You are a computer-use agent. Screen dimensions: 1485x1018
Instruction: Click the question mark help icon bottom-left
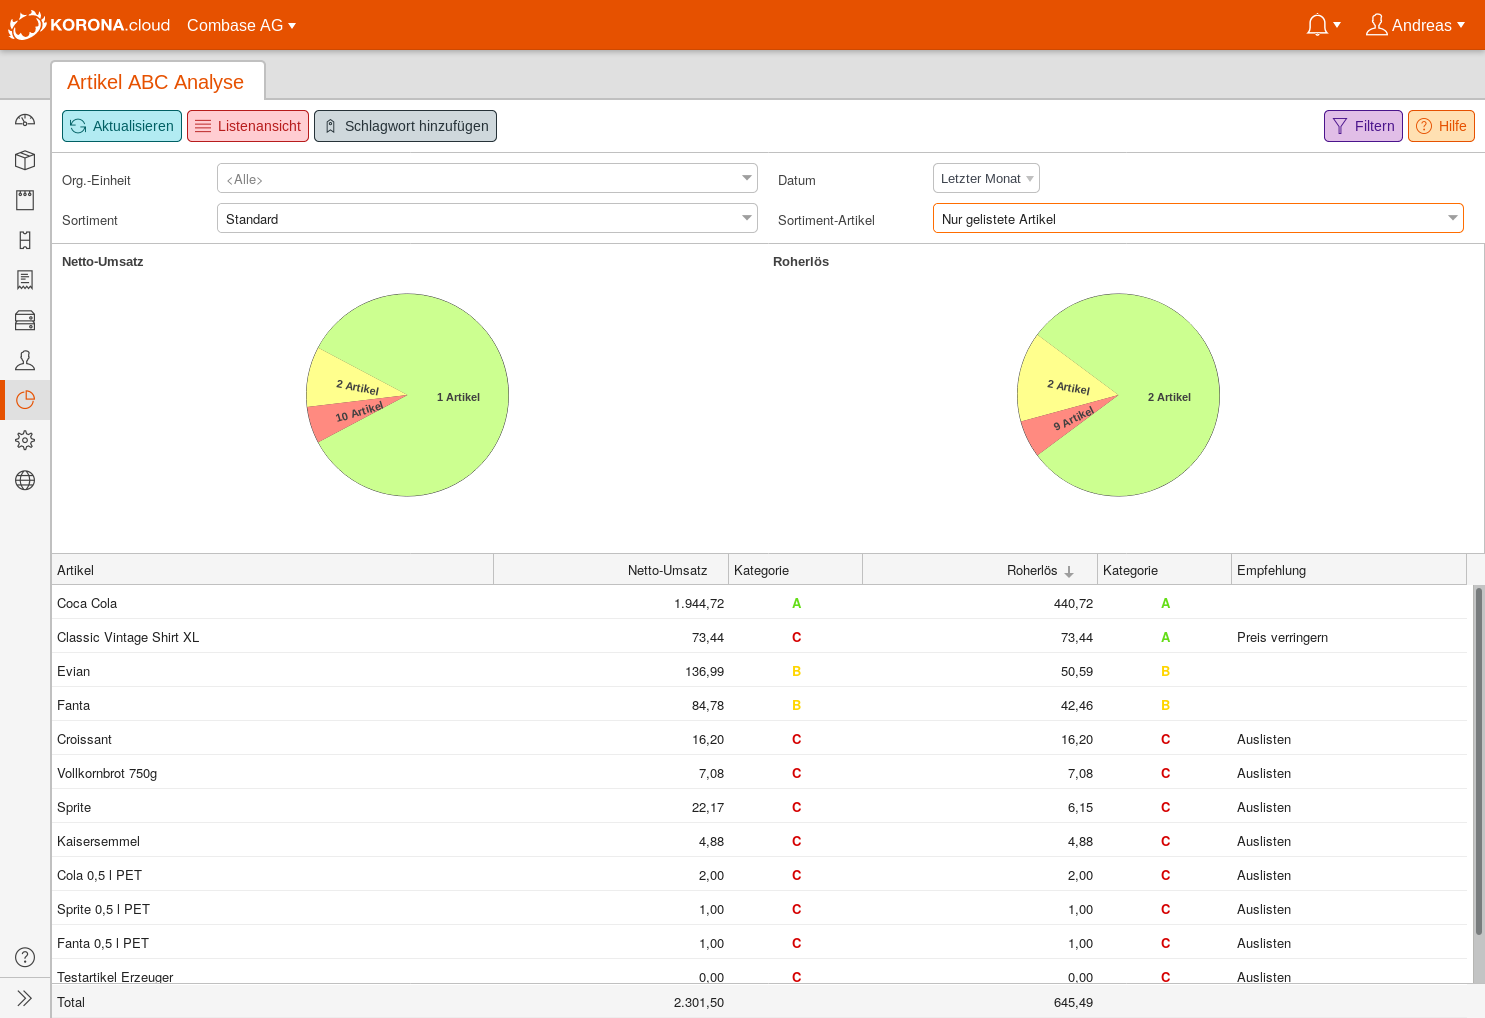(x=25, y=957)
